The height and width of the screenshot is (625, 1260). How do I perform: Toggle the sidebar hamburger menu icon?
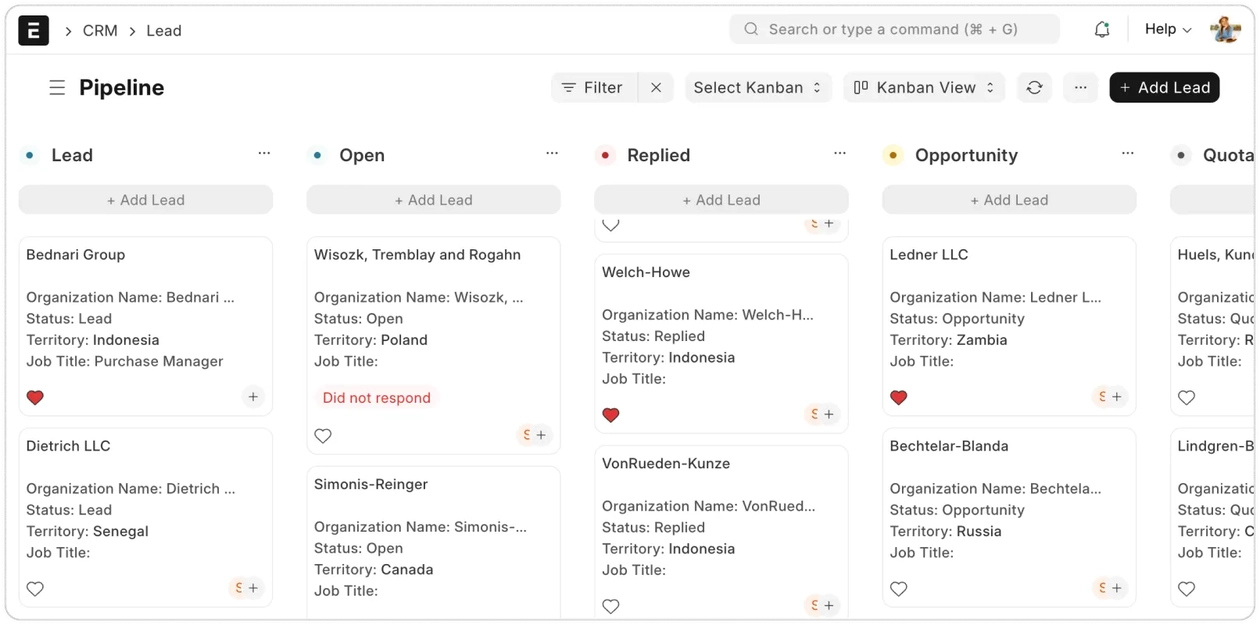57,88
